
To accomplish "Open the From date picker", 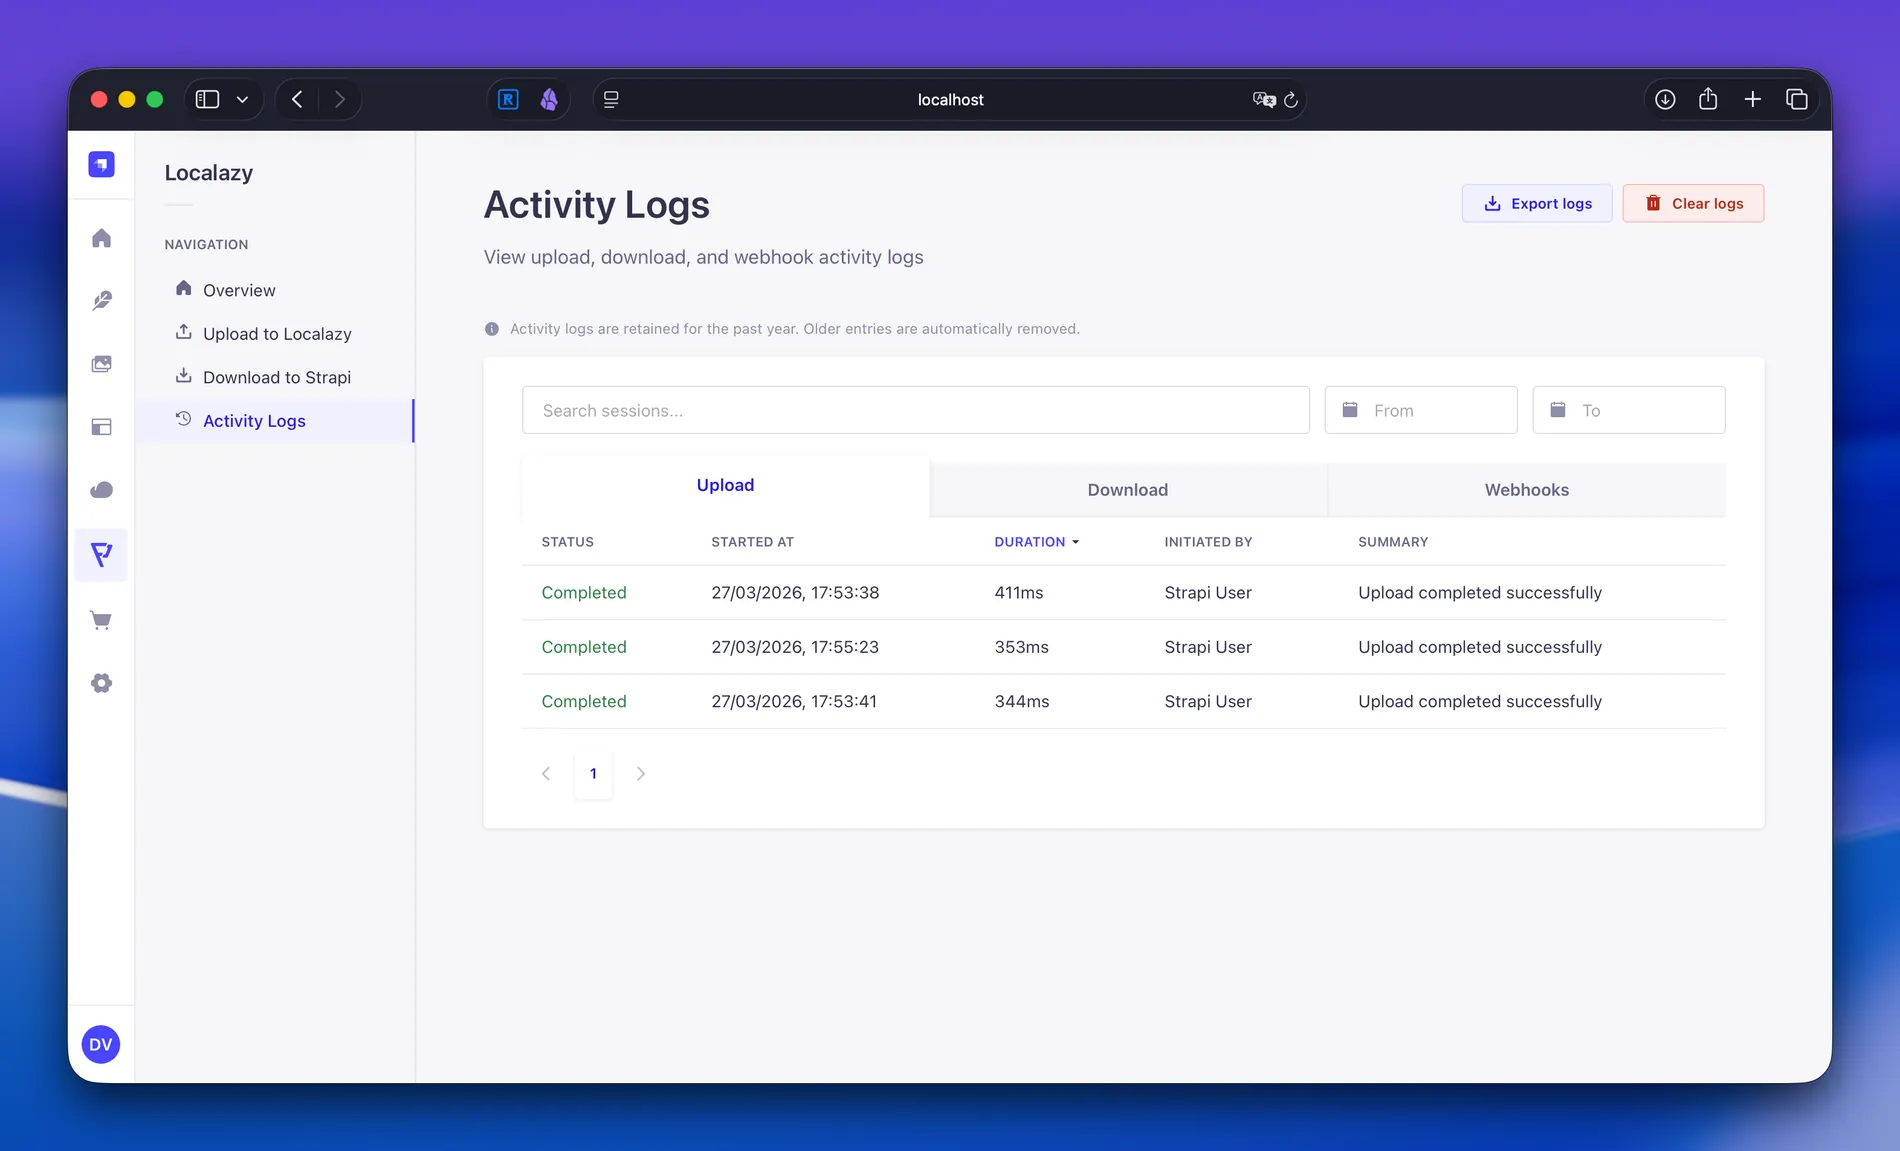I will (1420, 410).
